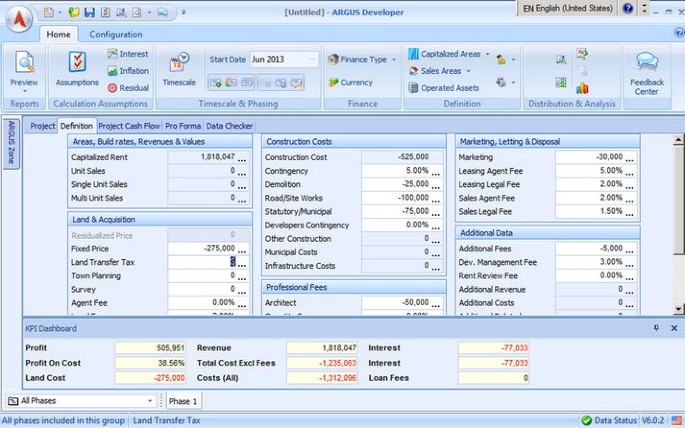Pin the KPI Dashboard panel
Image resolution: width=685 pixels, height=428 pixels.
(x=656, y=328)
